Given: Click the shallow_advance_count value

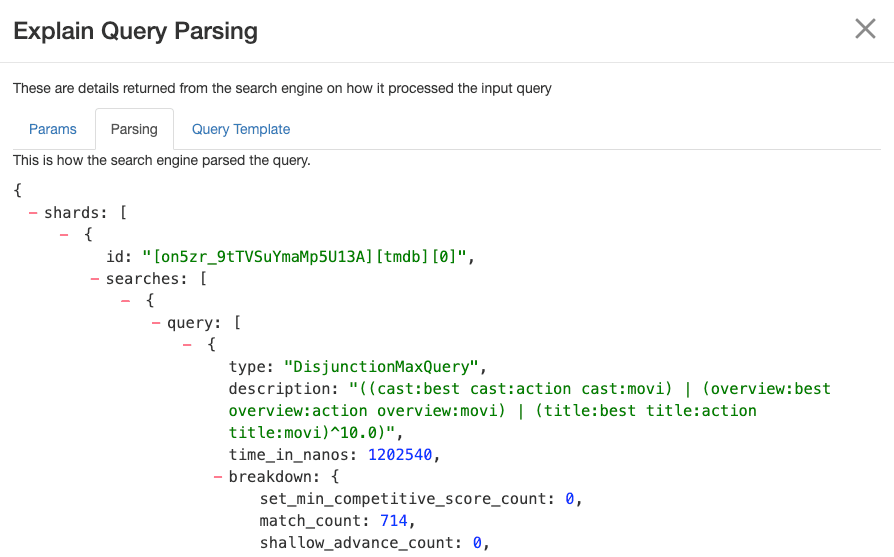Looking at the screenshot, I should pyautogui.click(x=477, y=542).
